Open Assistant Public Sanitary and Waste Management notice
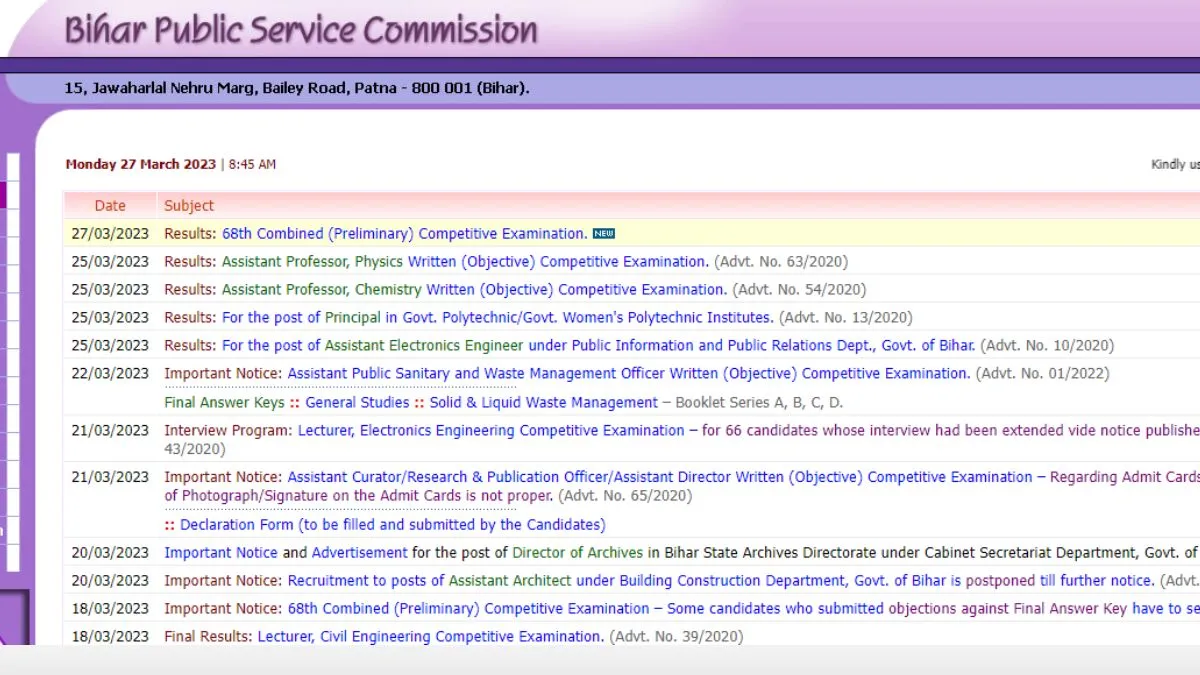Viewport: 1200px width, 675px height. click(x=628, y=374)
